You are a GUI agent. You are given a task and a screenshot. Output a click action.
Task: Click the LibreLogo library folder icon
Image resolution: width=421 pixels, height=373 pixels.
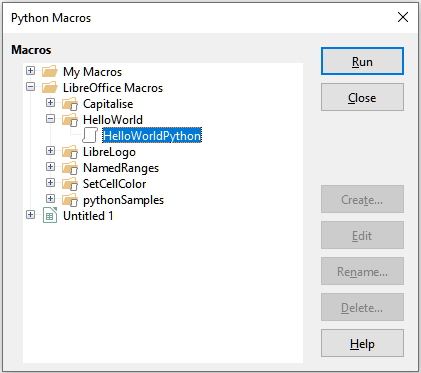70,152
